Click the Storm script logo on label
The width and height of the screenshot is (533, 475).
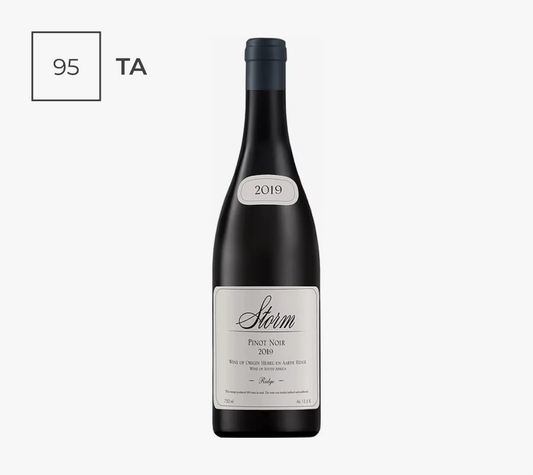pyautogui.click(x=266, y=314)
